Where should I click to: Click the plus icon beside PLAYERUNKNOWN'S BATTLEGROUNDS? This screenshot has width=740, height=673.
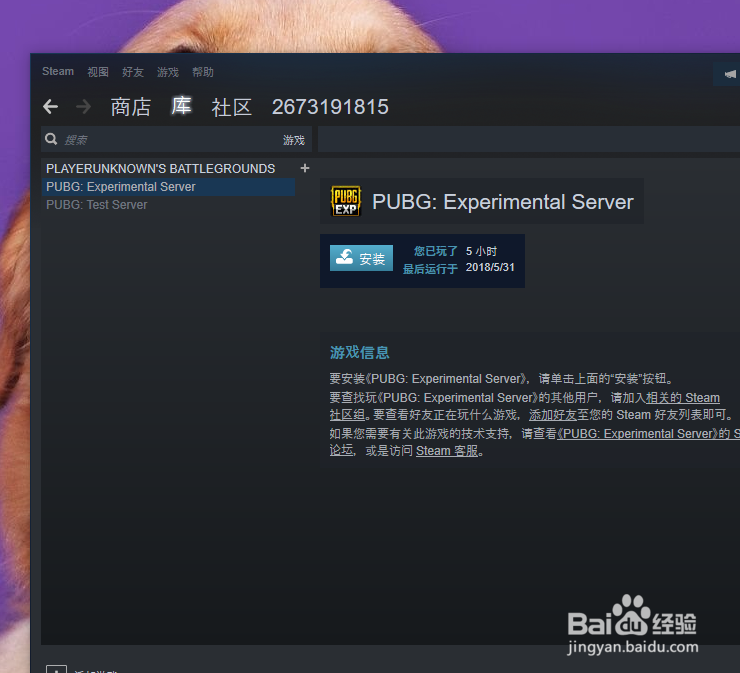(305, 168)
